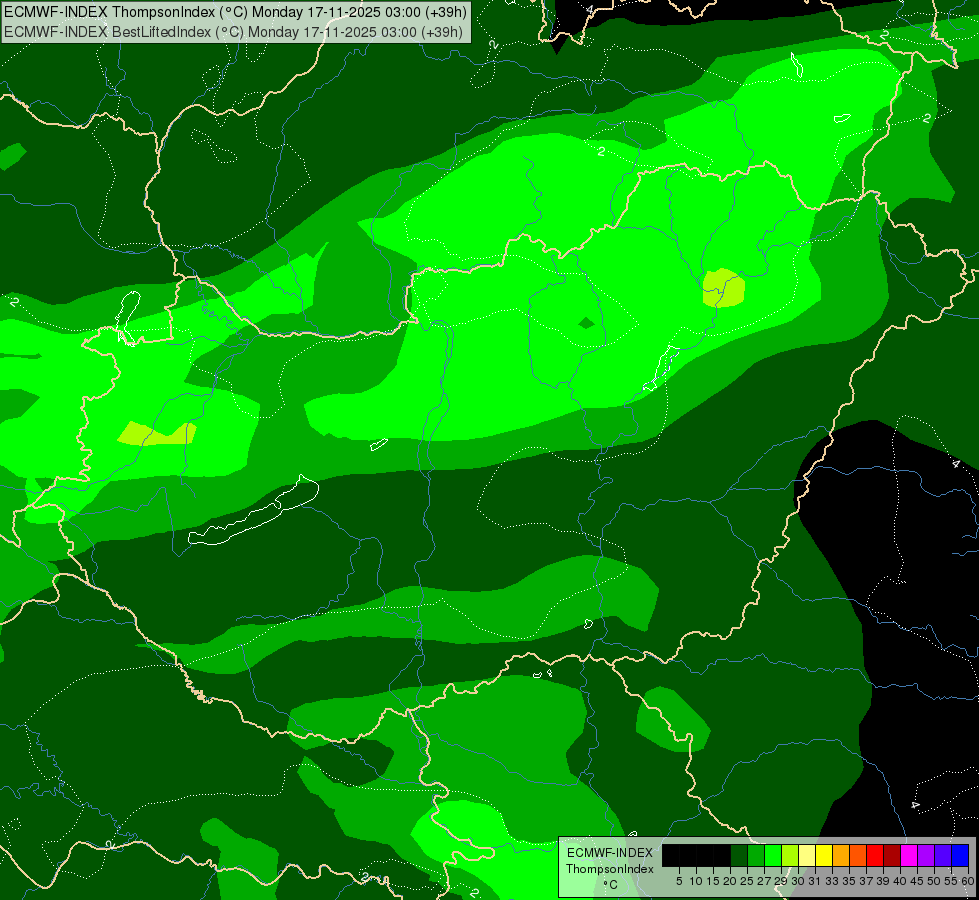Click the legend value '45'
Image resolution: width=979 pixels, height=900 pixels.
pyautogui.click(x=917, y=881)
